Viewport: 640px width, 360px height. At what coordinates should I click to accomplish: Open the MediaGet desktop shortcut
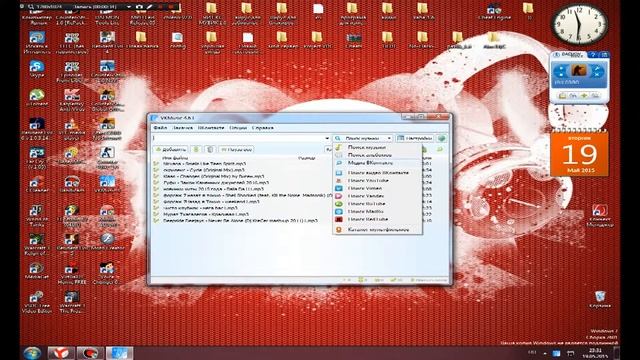click(x=37, y=271)
